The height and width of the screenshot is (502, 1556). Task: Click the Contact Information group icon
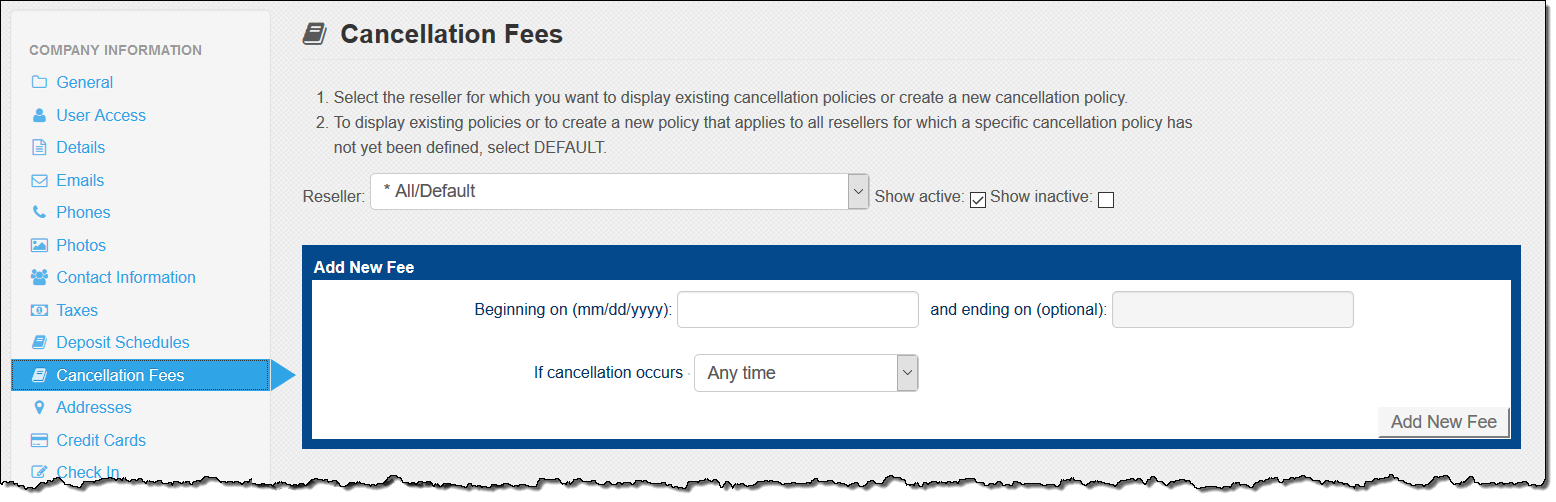coord(39,277)
